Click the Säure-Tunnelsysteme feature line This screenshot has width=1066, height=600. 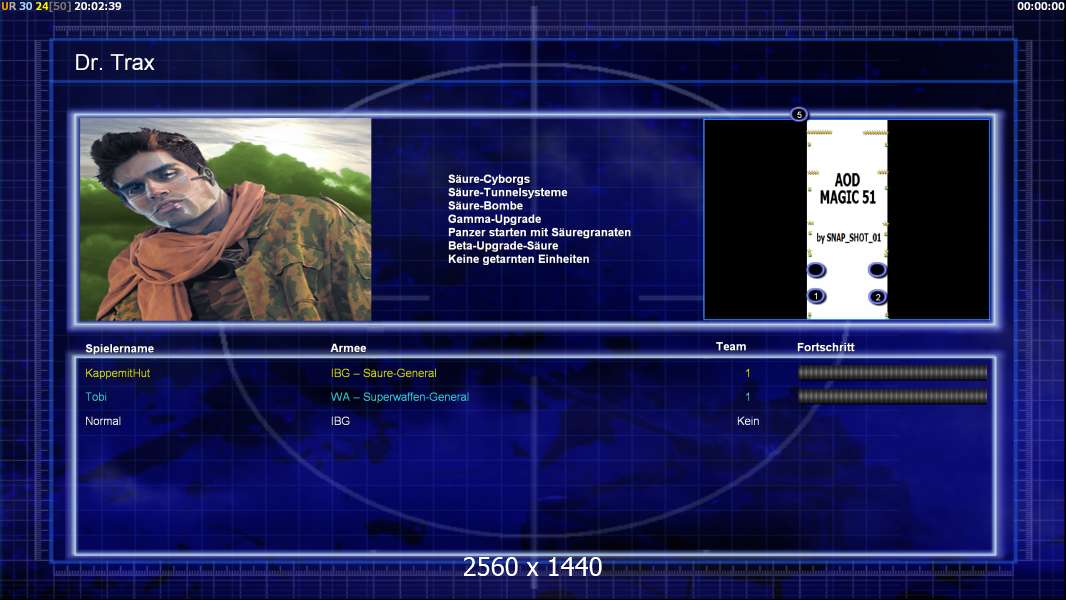coord(507,192)
